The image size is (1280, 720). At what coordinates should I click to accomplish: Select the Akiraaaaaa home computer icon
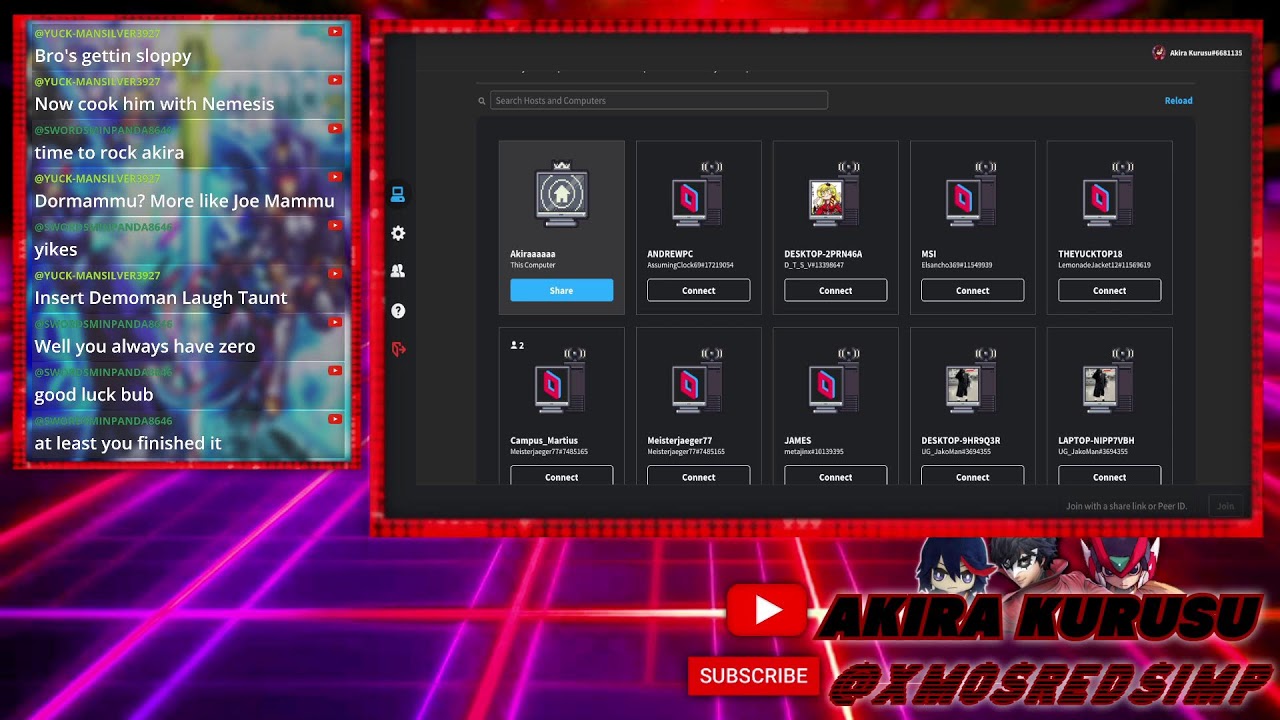(562, 194)
